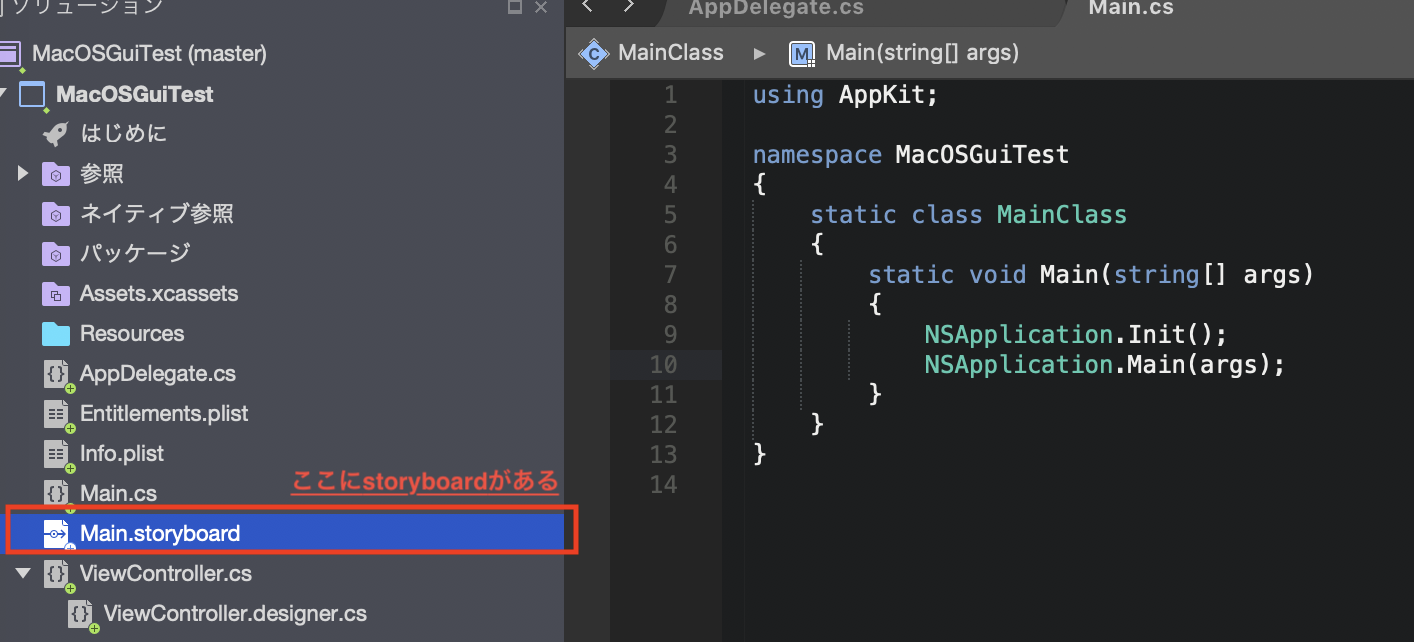This screenshot has width=1414, height=642.
Task: Click the ViewController.cs file icon
Action: (58, 574)
